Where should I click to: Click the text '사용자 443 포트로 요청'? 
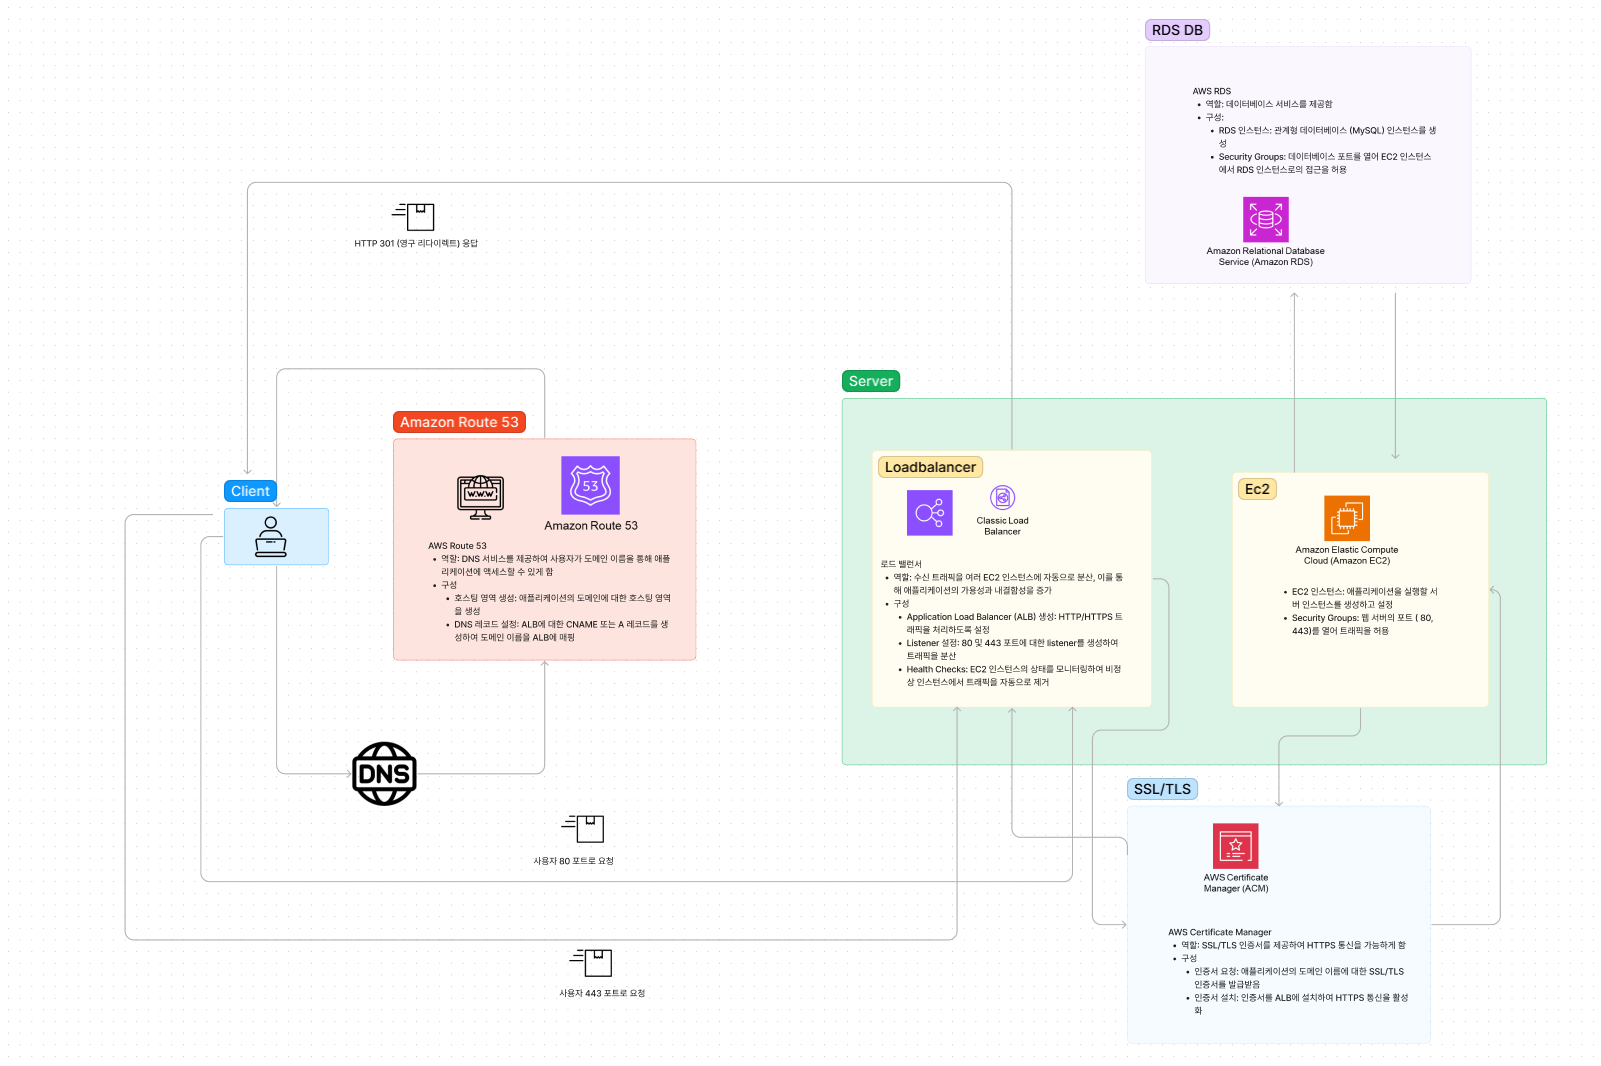click(602, 993)
